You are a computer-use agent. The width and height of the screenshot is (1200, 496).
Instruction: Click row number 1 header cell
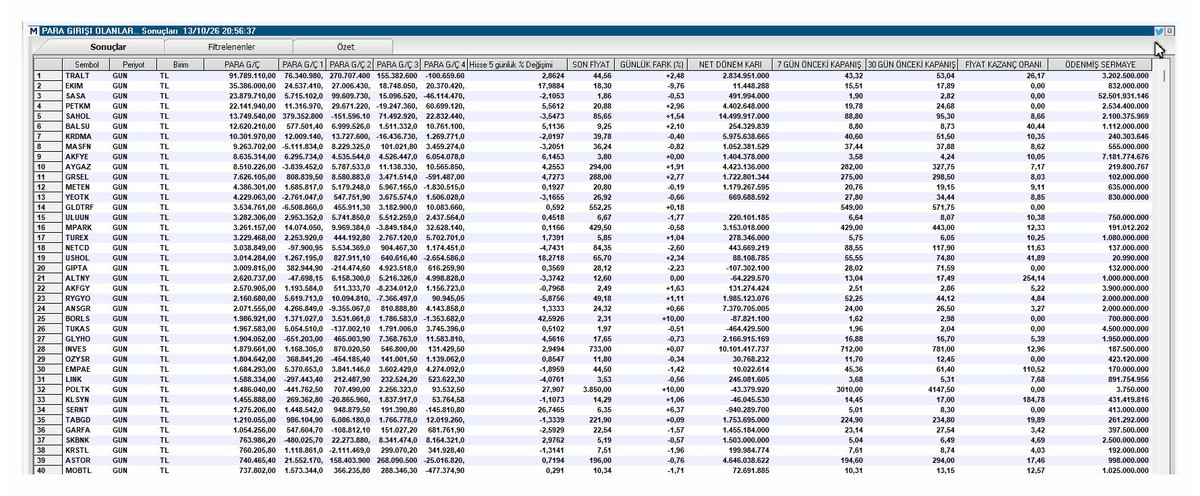point(48,75)
